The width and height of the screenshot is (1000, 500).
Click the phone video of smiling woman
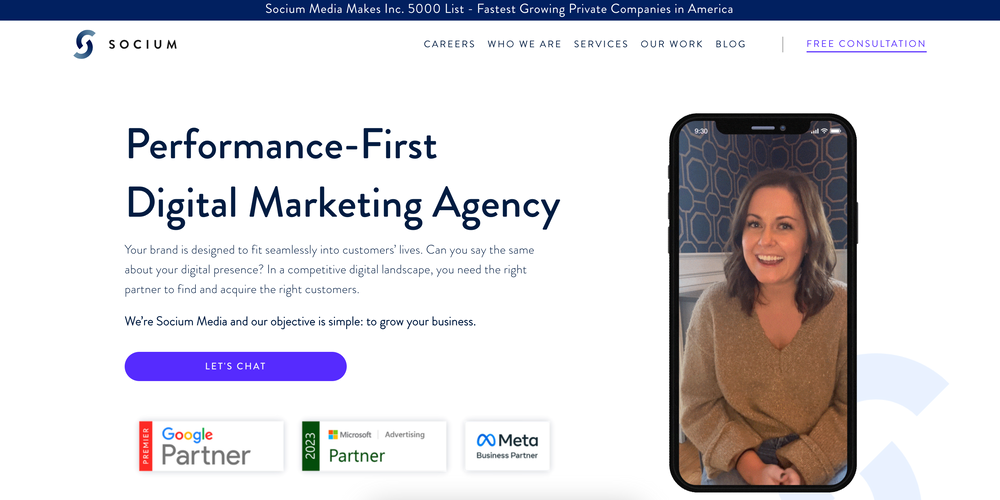click(763, 303)
